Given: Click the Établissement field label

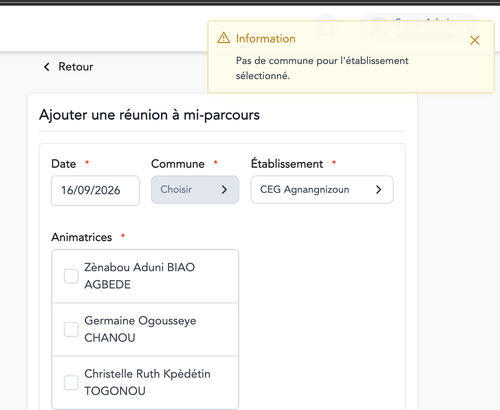Looking at the screenshot, I should pos(287,163).
